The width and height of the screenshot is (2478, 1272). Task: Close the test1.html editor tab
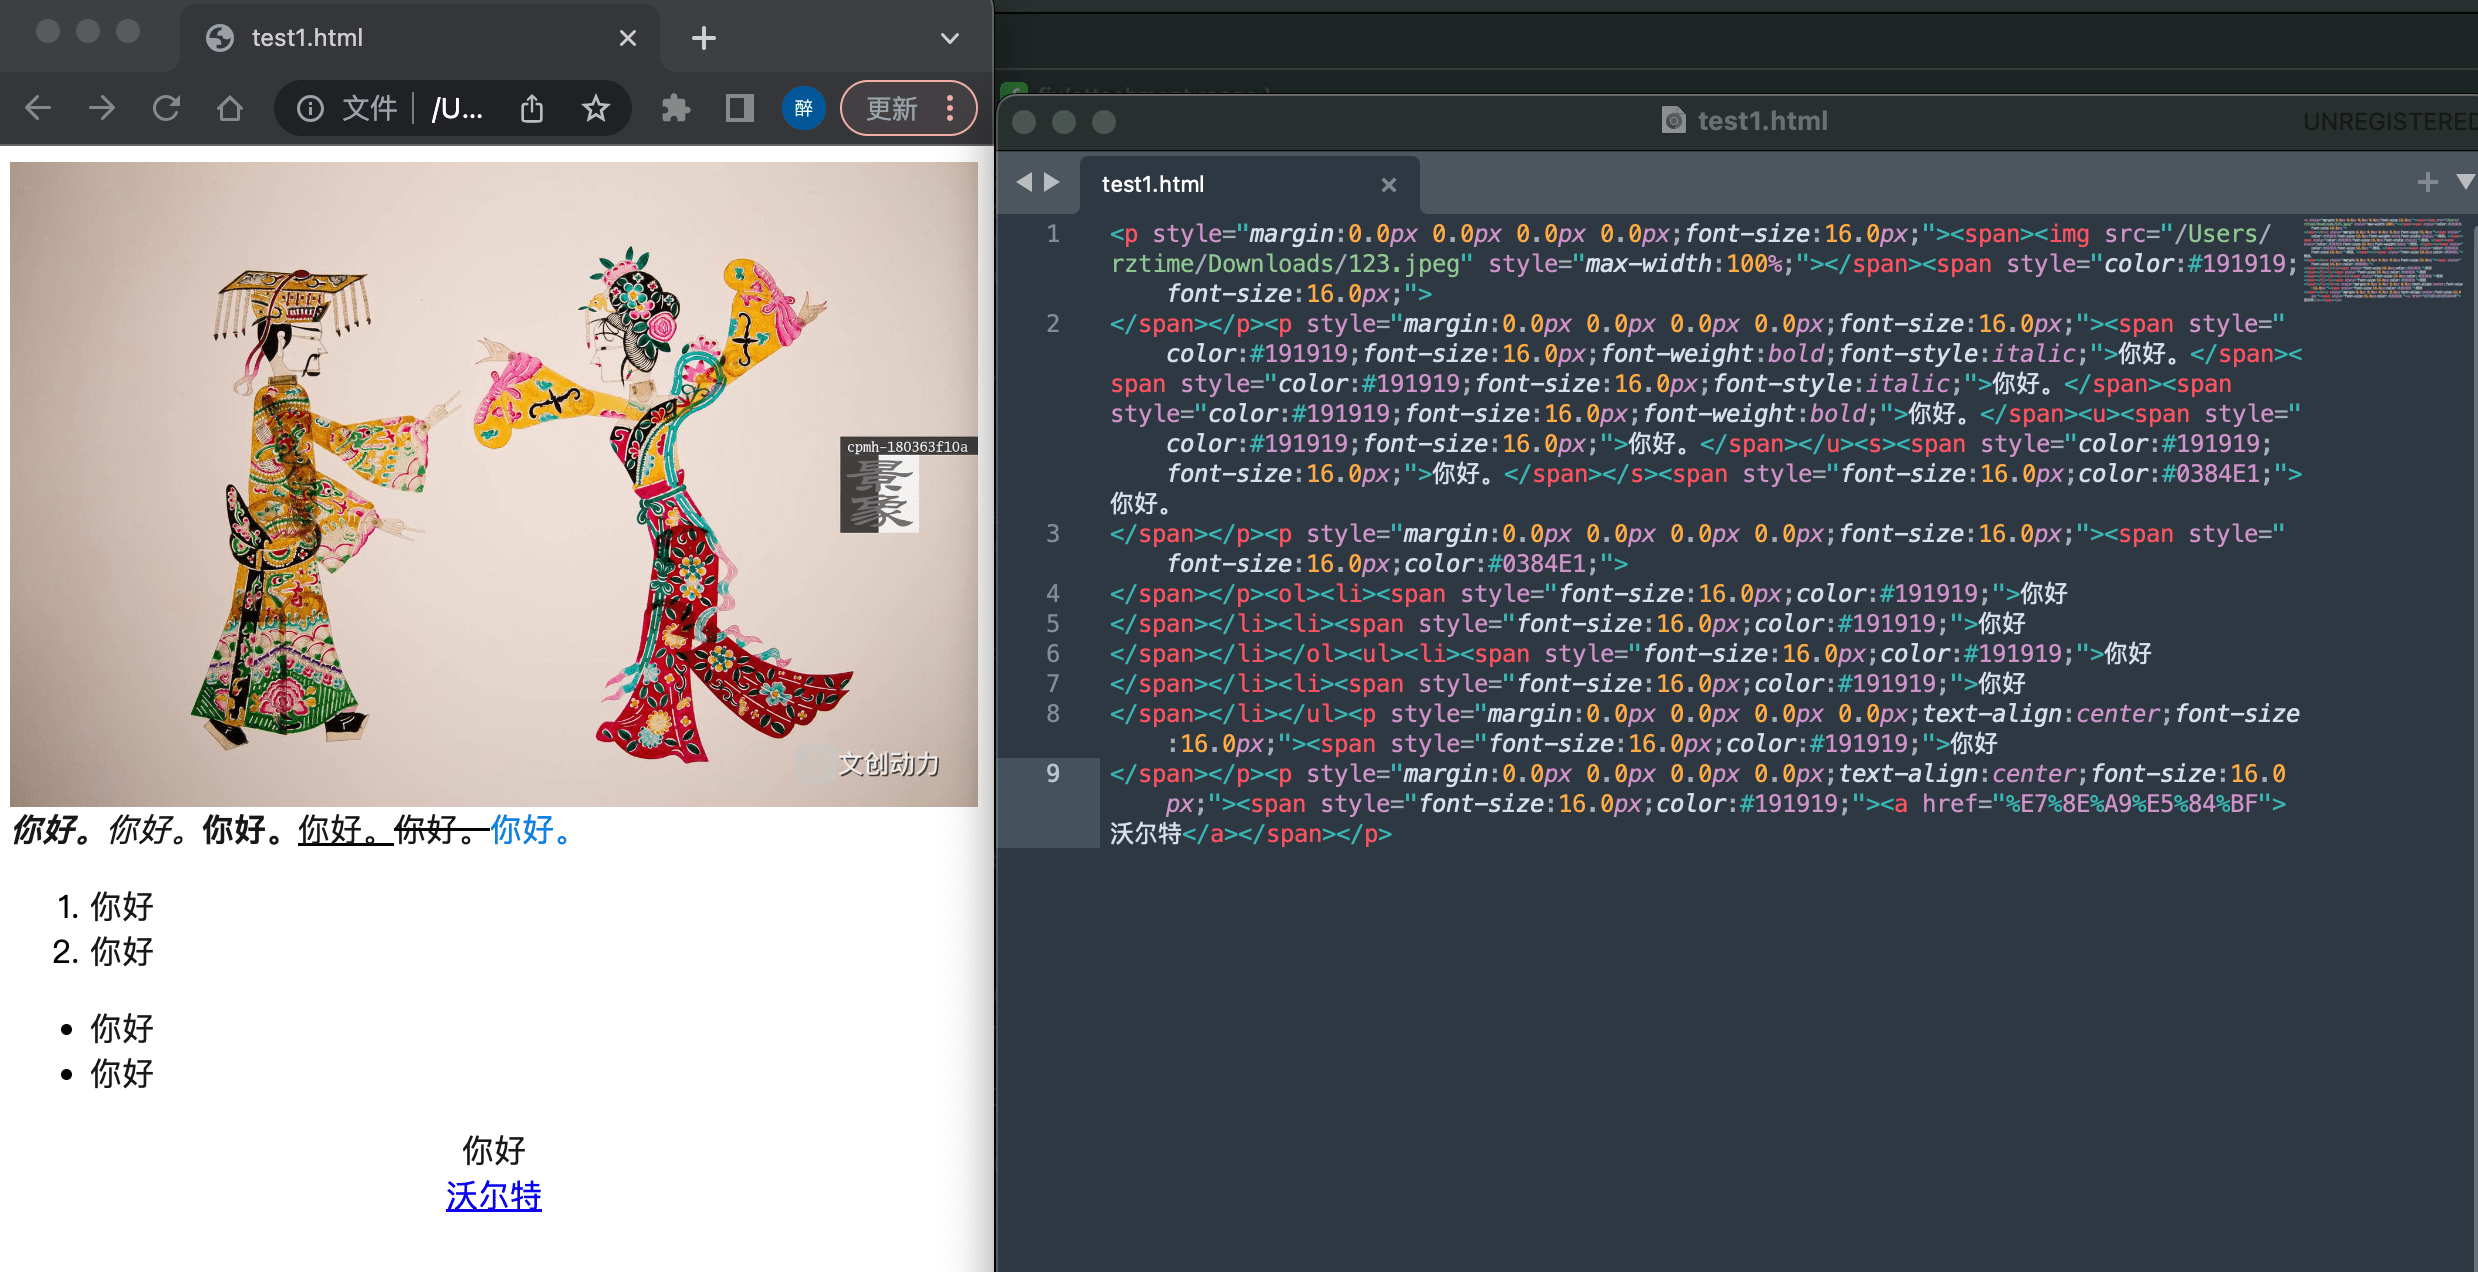[x=1388, y=185]
